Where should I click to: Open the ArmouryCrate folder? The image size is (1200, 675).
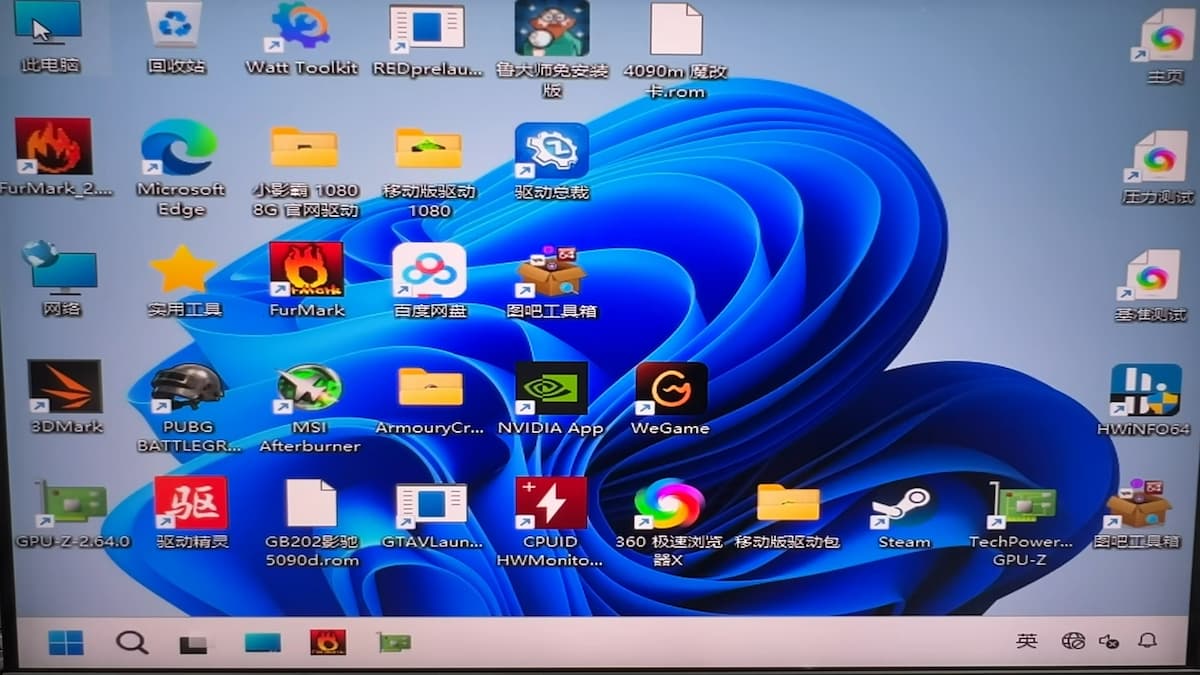click(x=430, y=400)
